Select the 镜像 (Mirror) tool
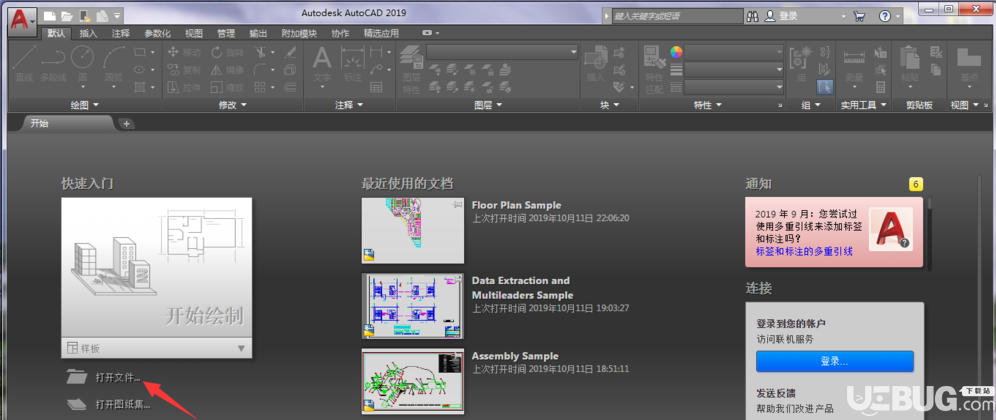Screen dimensions: 996x420 [x=225, y=70]
